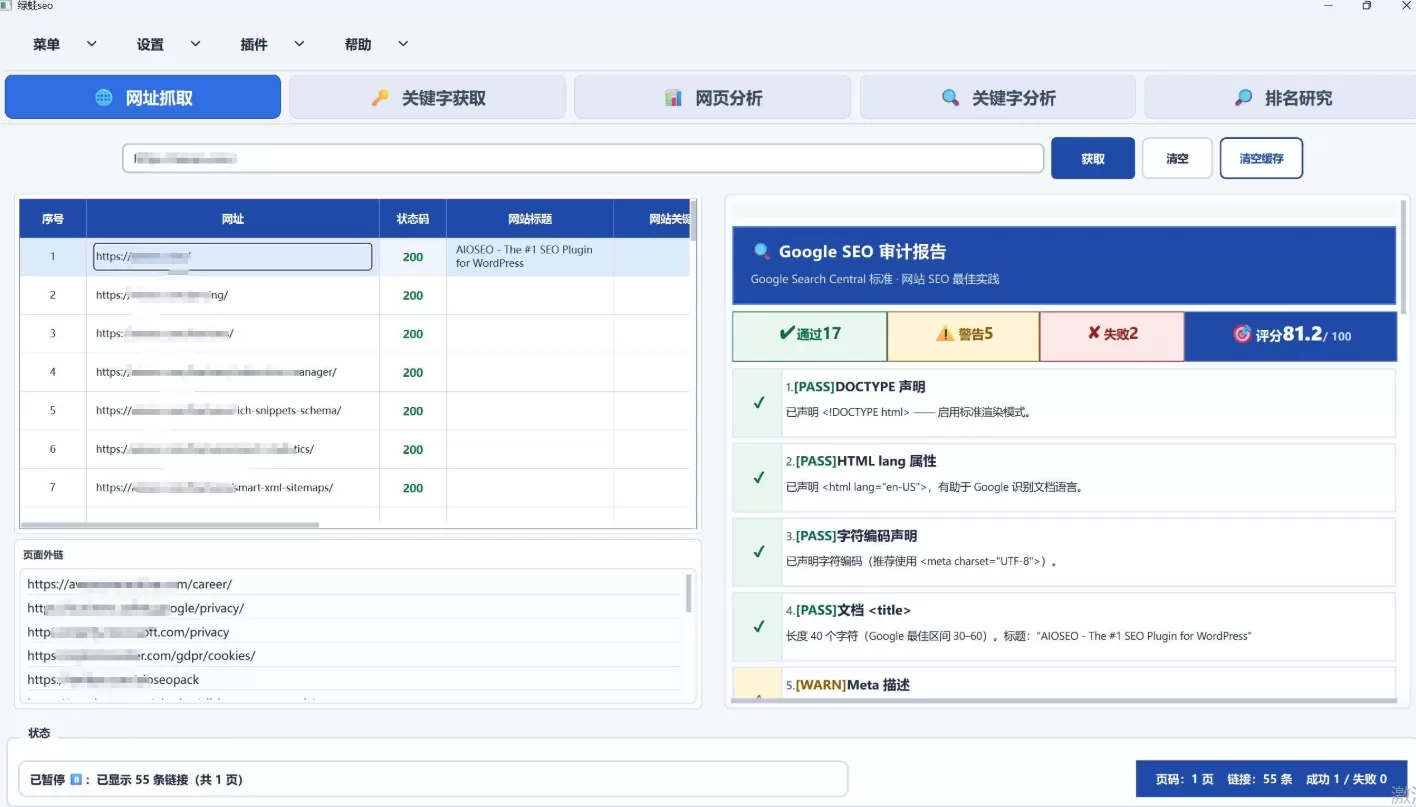1416x807 pixels.
Task: Select the URL in row 3
Action: [165, 334]
